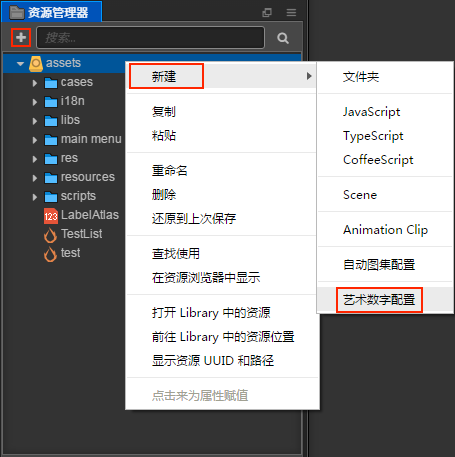Select the test scene name
Image resolution: width=455 pixels, height=457 pixels.
(70, 253)
